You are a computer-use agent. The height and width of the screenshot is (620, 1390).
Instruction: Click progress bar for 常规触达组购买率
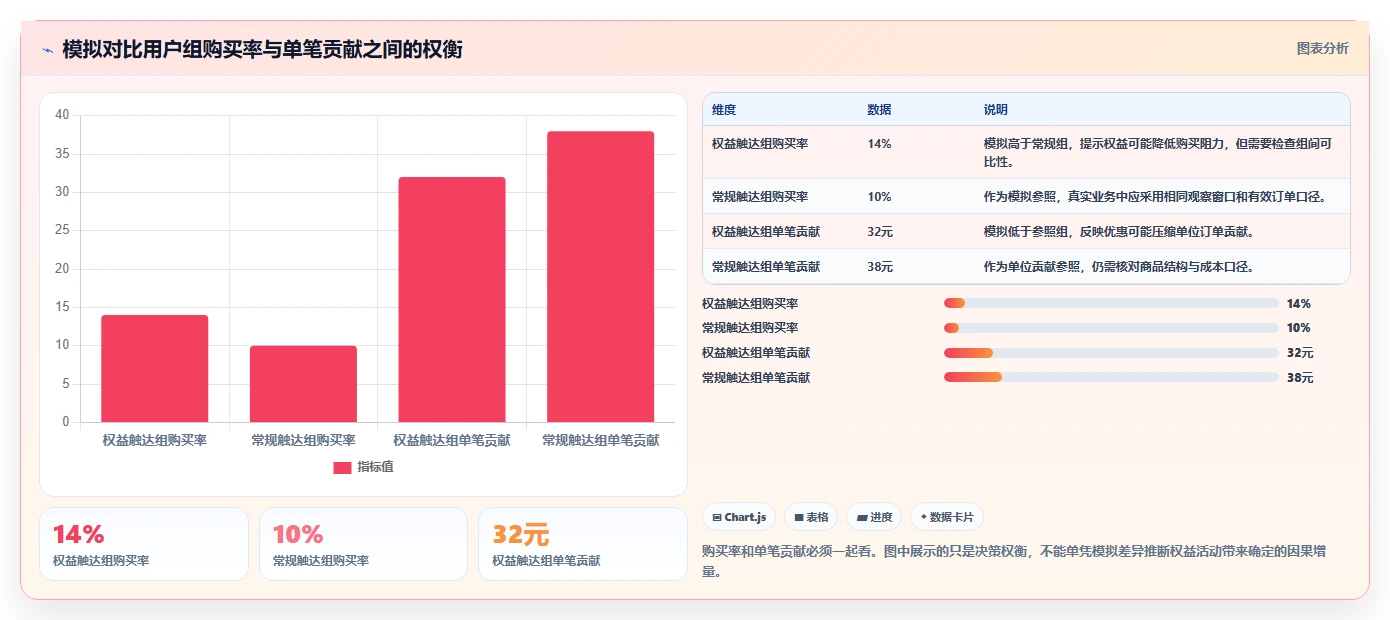coord(1111,328)
